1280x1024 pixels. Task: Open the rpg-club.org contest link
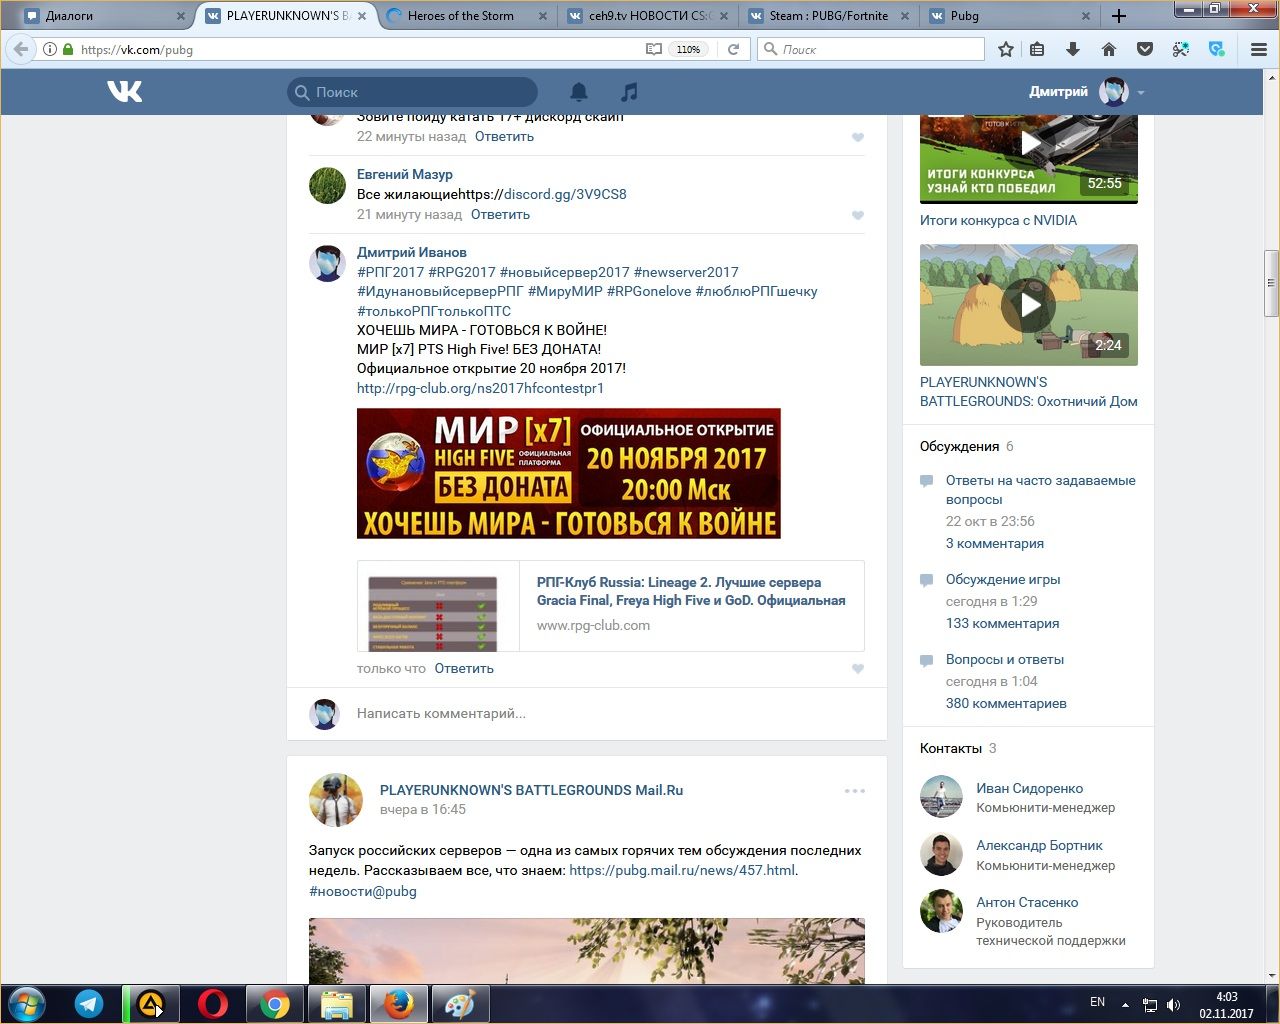[480, 388]
